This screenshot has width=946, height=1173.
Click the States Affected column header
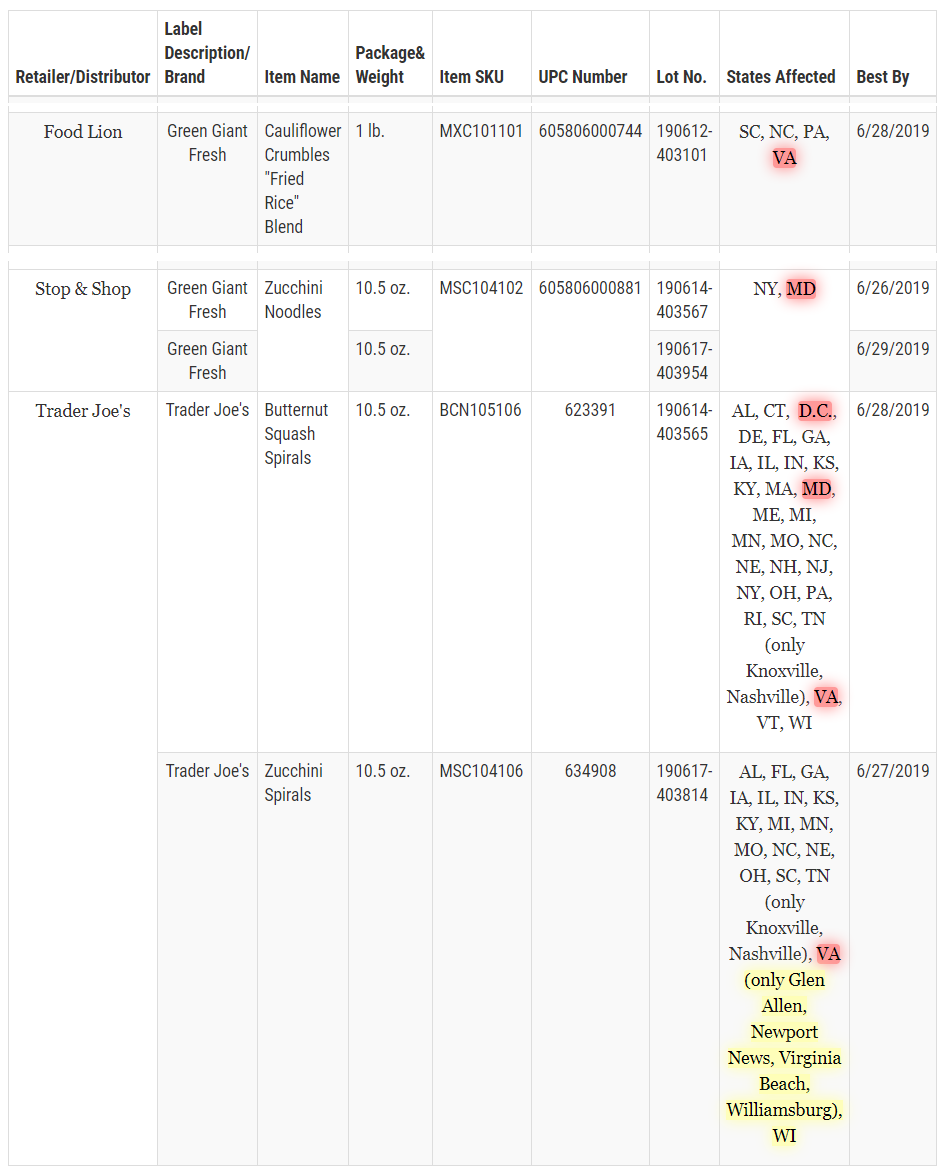tap(780, 77)
